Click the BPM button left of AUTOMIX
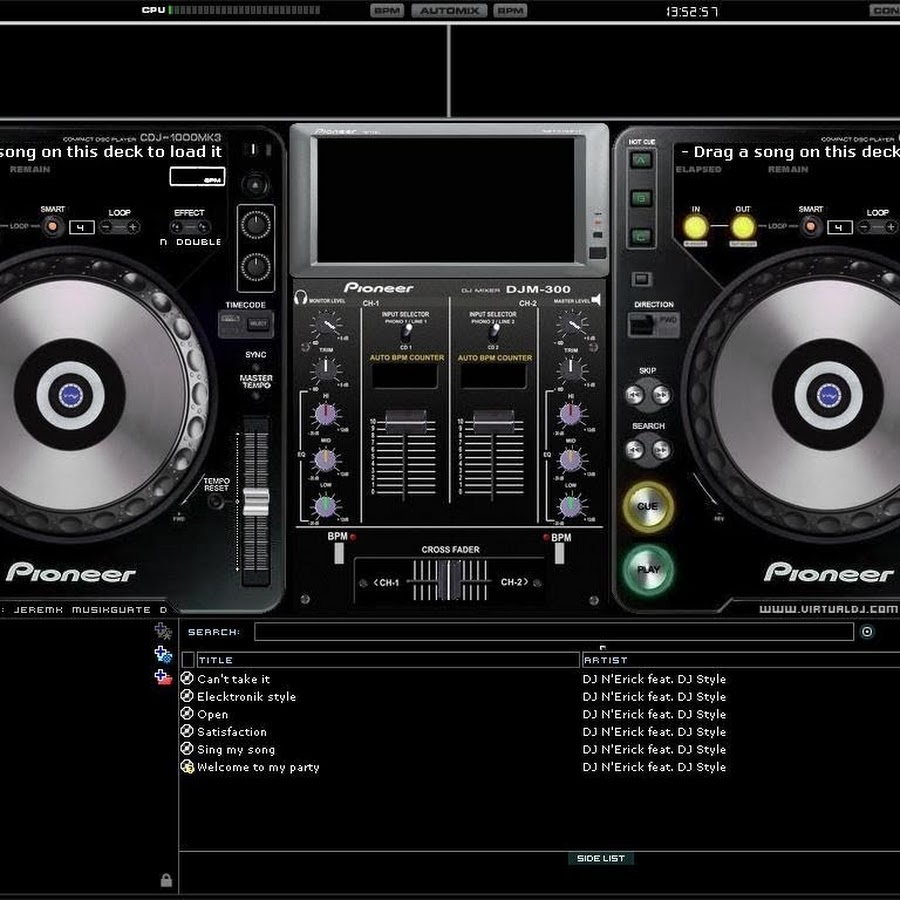 point(387,11)
